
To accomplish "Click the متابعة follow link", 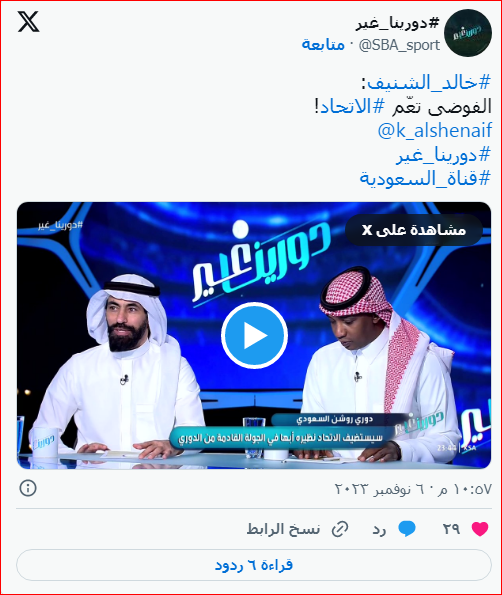I will [x=323, y=45].
